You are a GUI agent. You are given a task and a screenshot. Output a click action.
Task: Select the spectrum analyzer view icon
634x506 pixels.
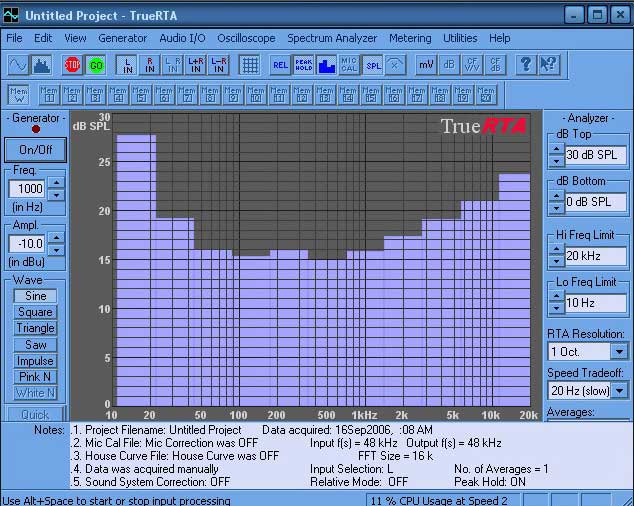[41, 65]
